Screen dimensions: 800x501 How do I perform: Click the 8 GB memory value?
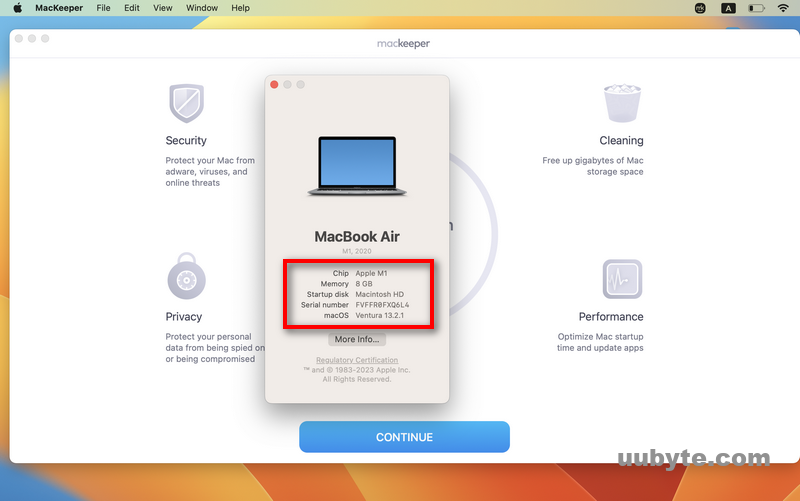point(364,284)
